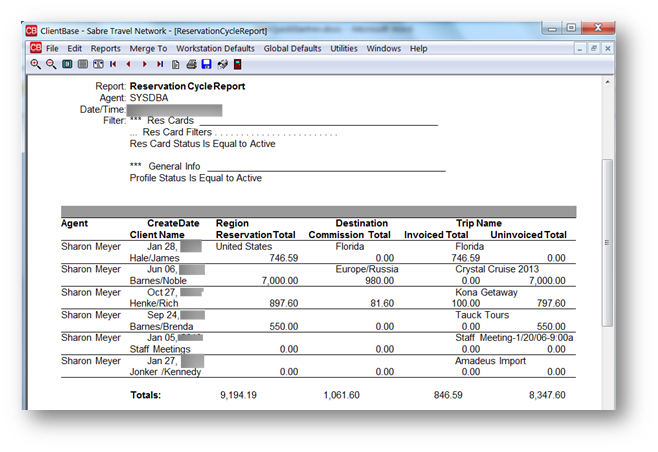Open the Help menu

pos(418,48)
